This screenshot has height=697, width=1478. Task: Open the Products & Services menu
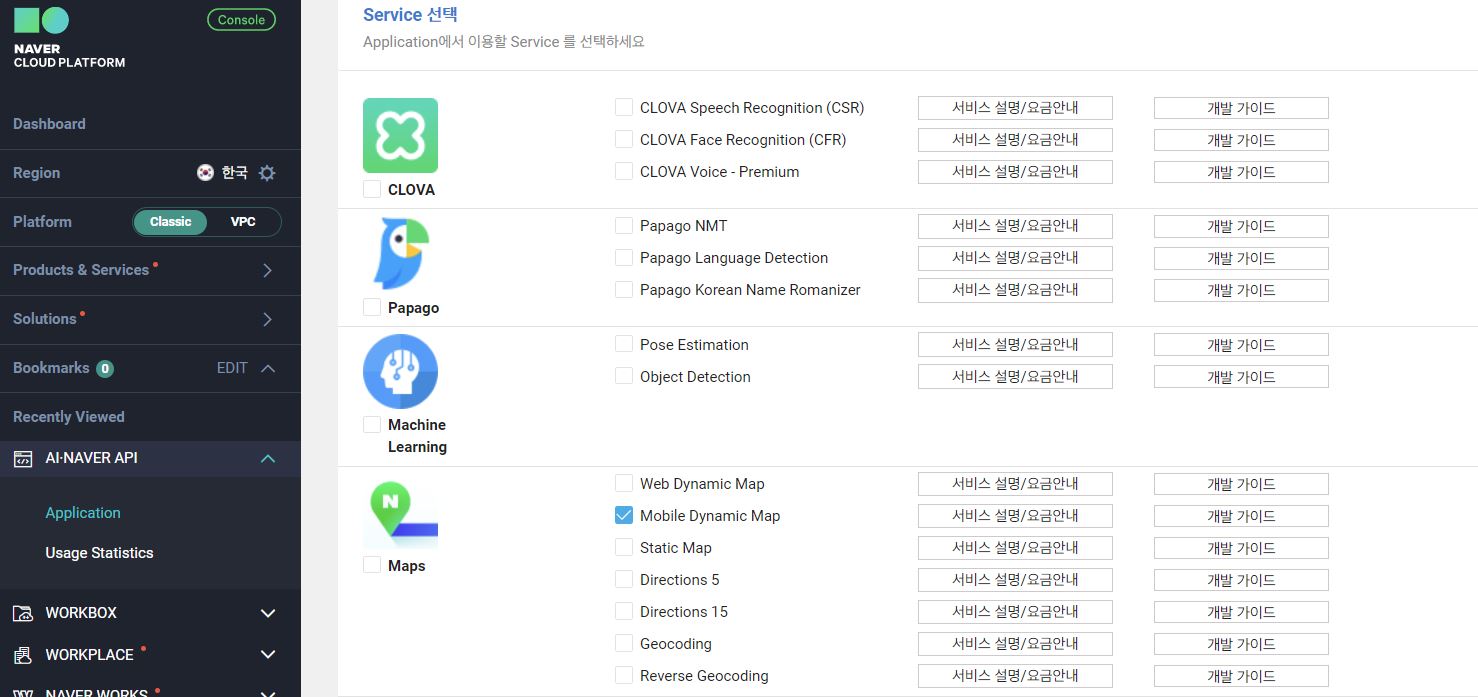pyautogui.click(x=81, y=270)
